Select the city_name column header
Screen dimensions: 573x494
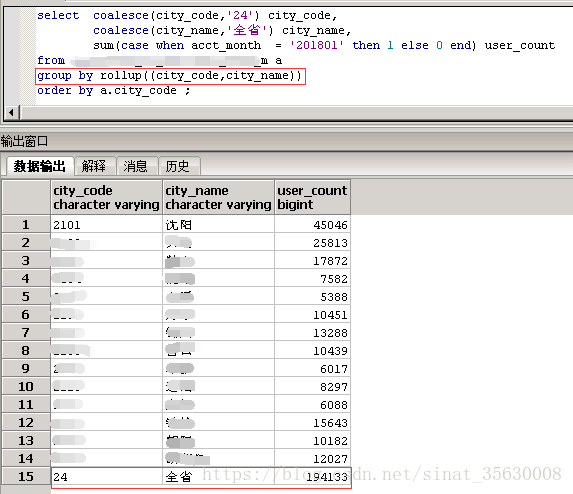coord(218,197)
